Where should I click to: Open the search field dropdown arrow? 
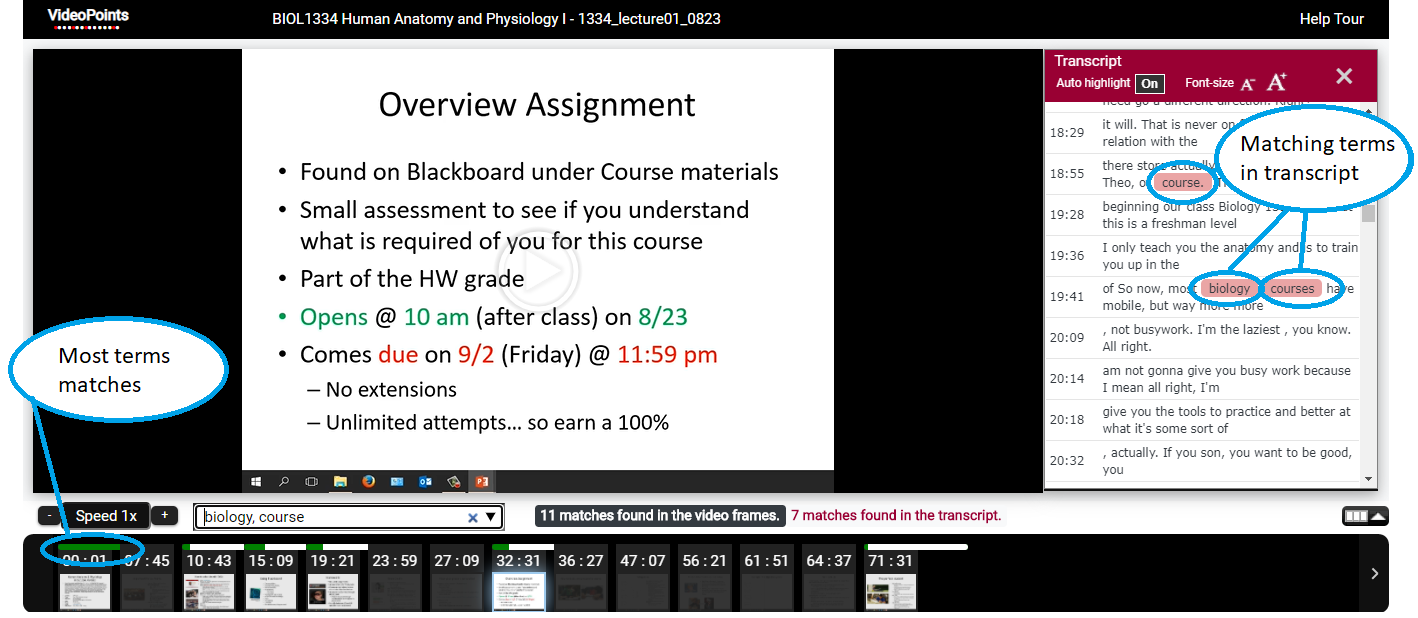(x=491, y=517)
